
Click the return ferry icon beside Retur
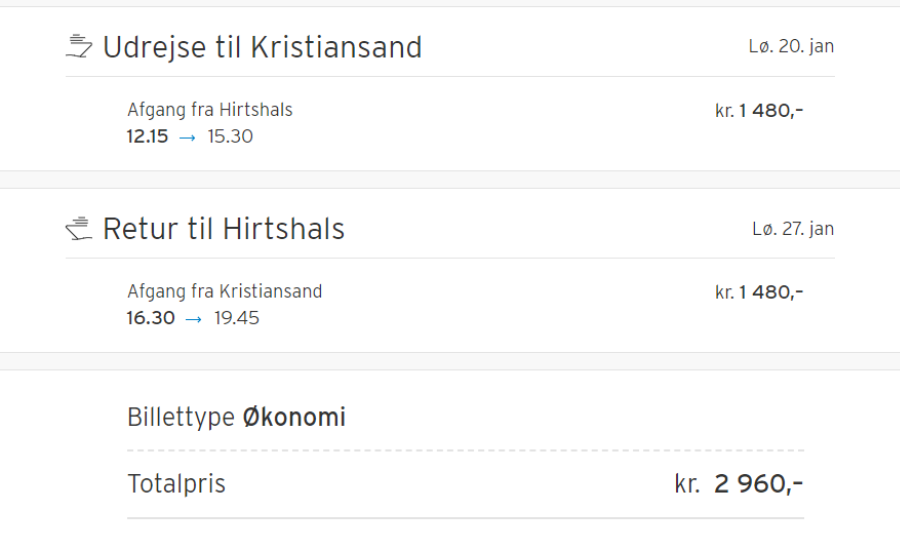tap(79, 228)
